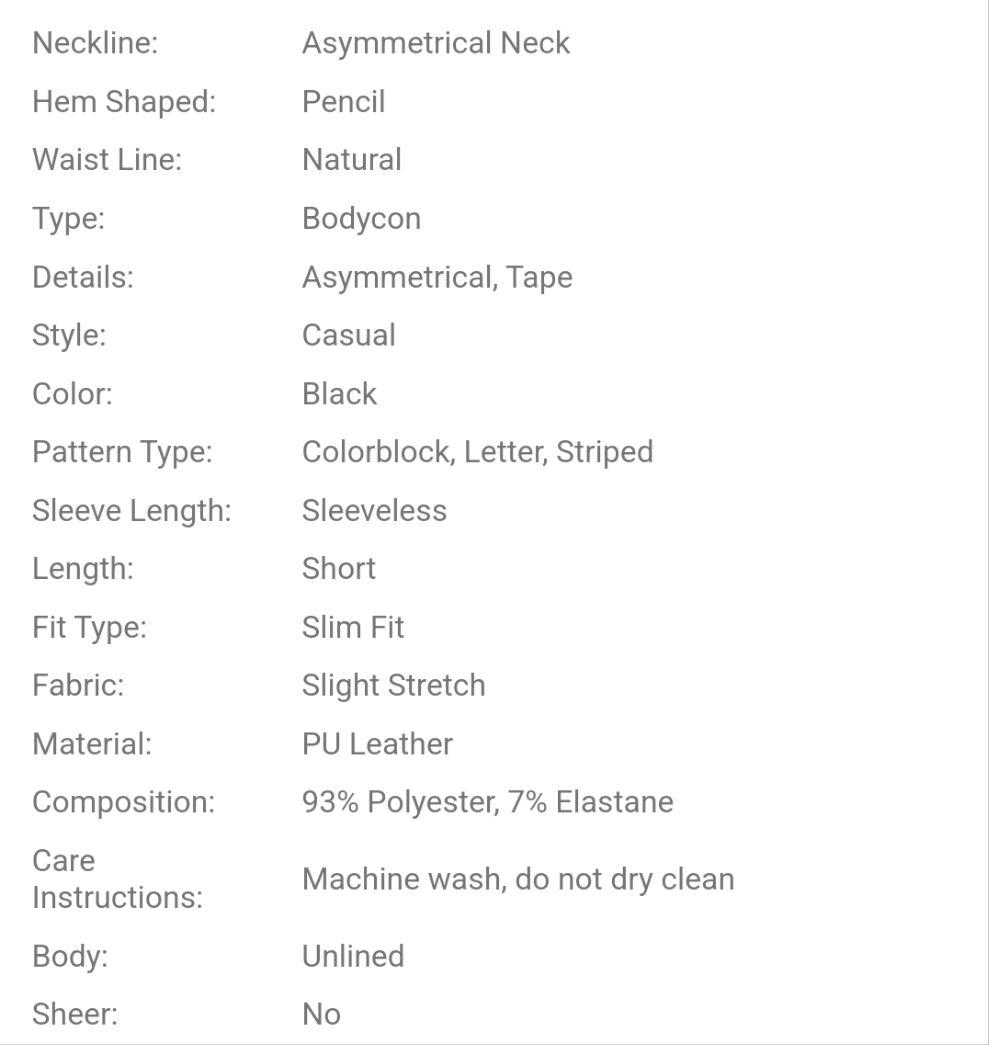Click the Asymmetrical, Tape details value
This screenshot has width=989, height=1045.
click(437, 277)
